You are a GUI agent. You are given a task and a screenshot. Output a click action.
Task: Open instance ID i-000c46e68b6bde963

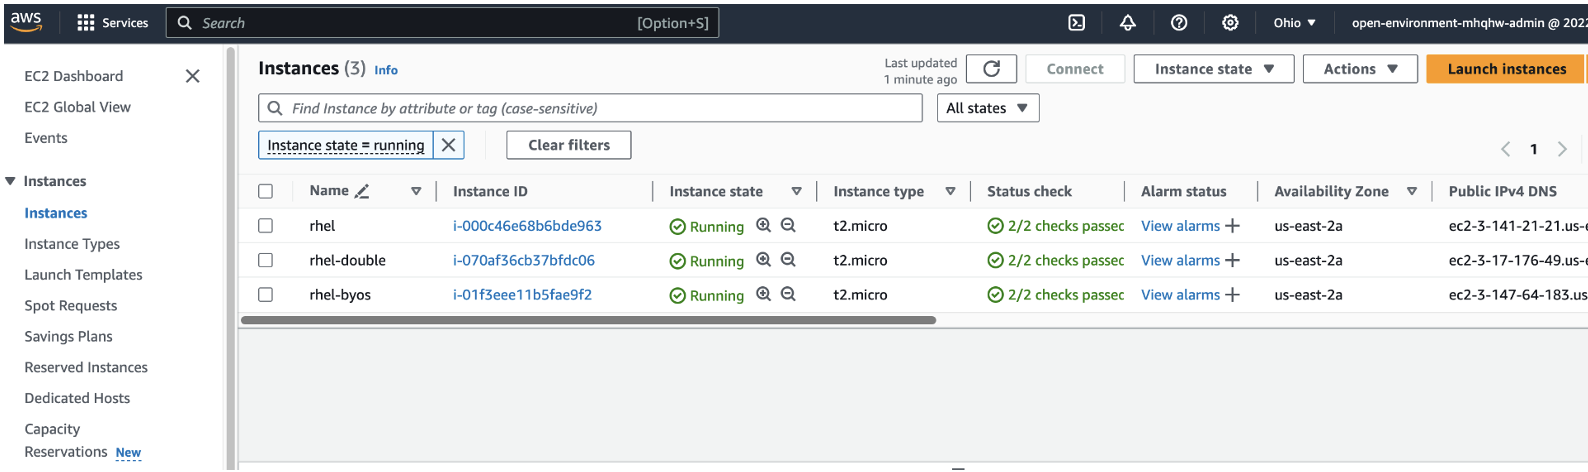[527, 226]
